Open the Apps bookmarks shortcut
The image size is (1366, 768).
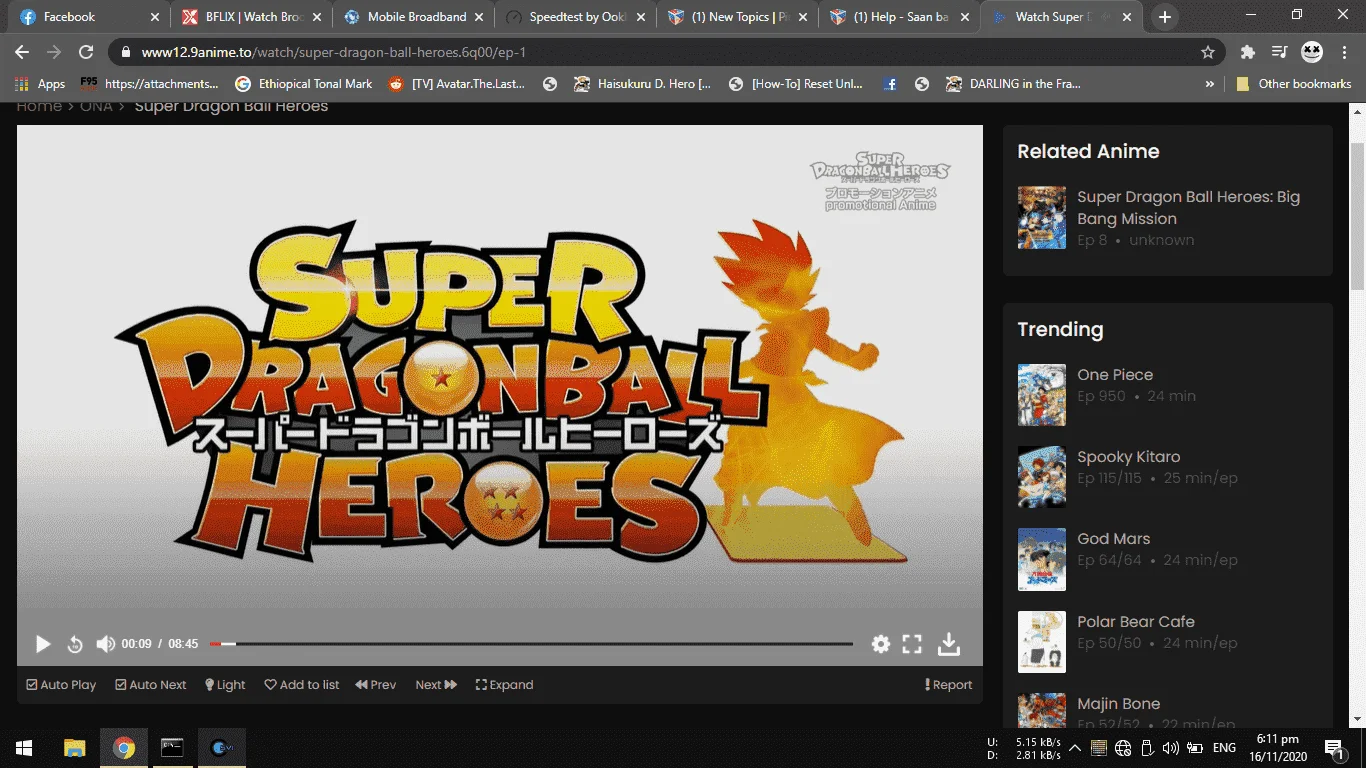40,84
